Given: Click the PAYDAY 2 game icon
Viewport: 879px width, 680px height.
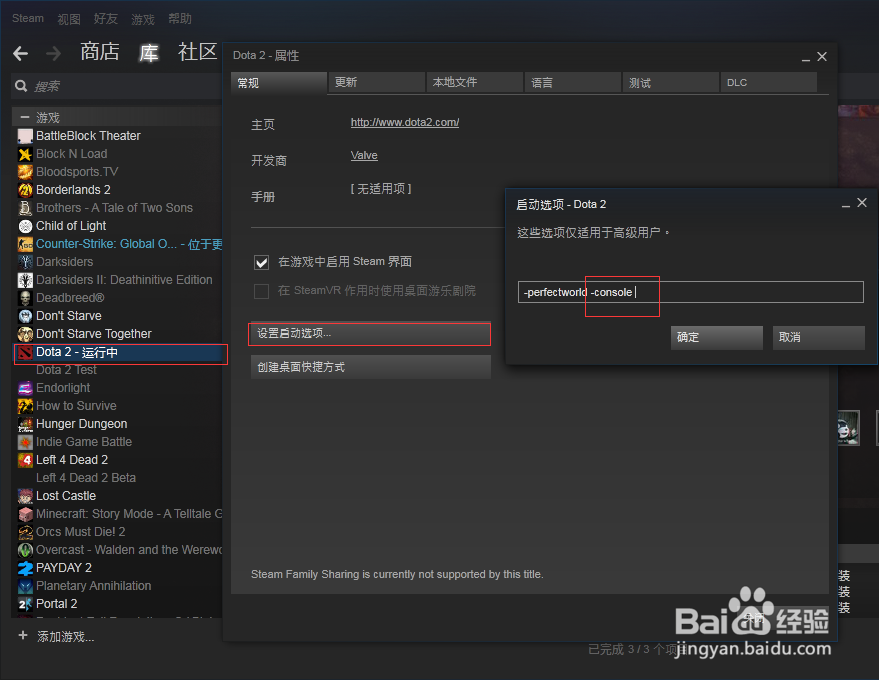Looking at the screenshot, I should [25, 568].
